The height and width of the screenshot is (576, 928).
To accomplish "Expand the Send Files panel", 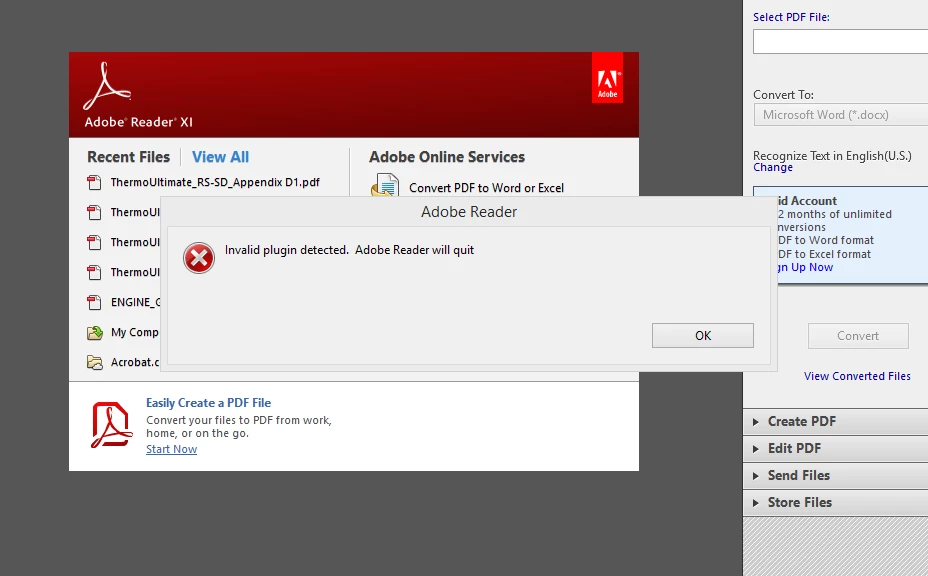I will 836,475.
